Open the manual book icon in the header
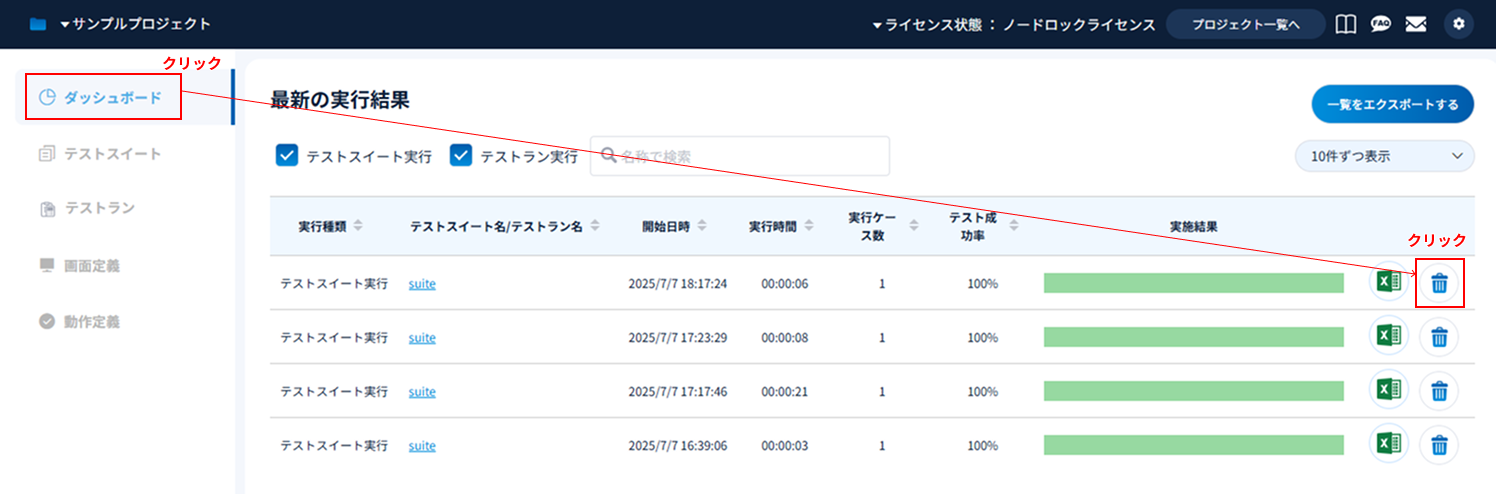 click(x=1346, y=24)
